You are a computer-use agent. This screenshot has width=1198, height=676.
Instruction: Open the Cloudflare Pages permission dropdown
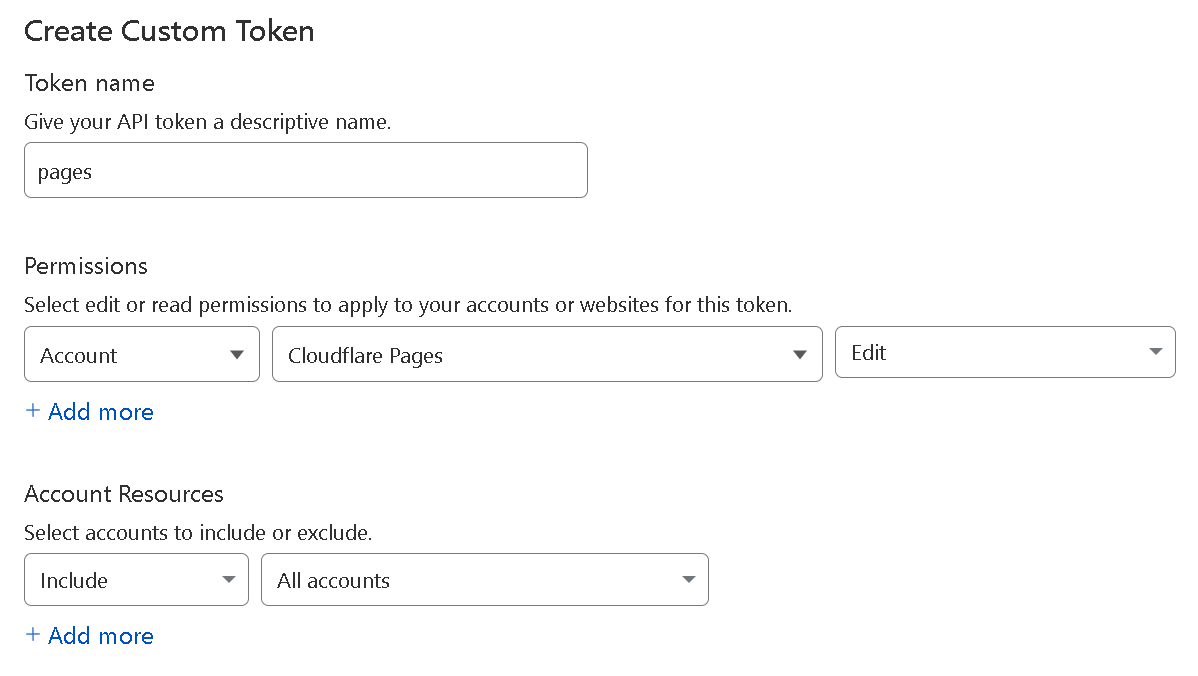click(x=546, y=354)
